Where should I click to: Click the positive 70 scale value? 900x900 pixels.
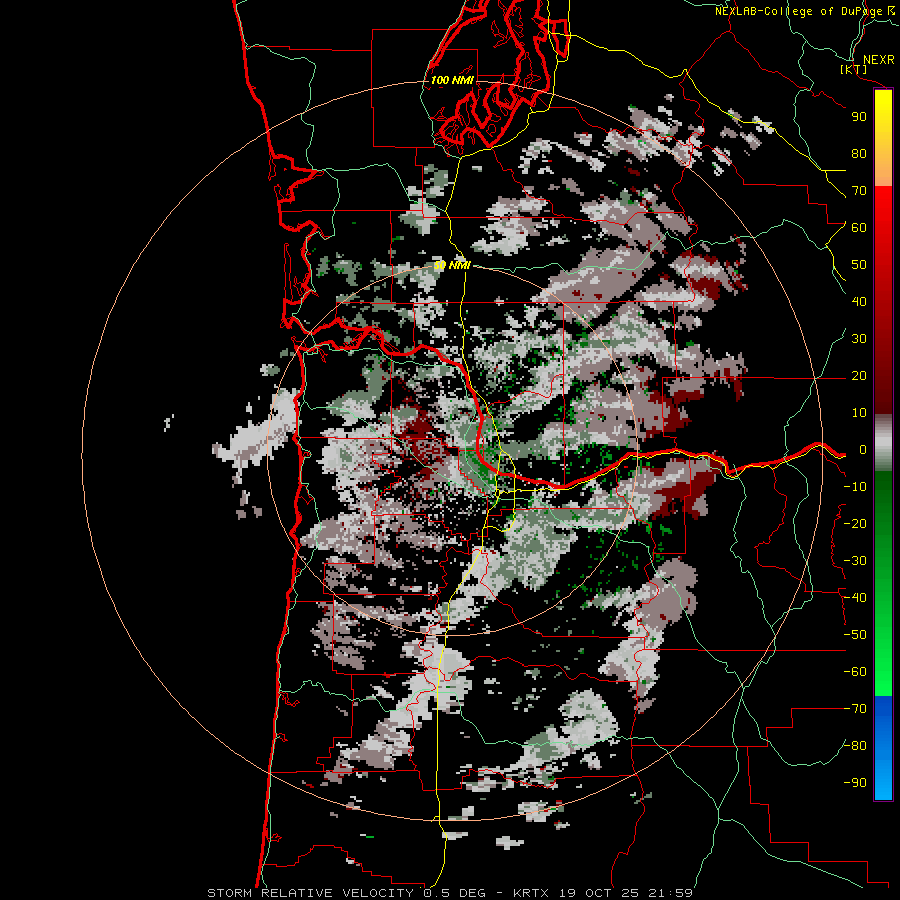[x=859, y=191]
